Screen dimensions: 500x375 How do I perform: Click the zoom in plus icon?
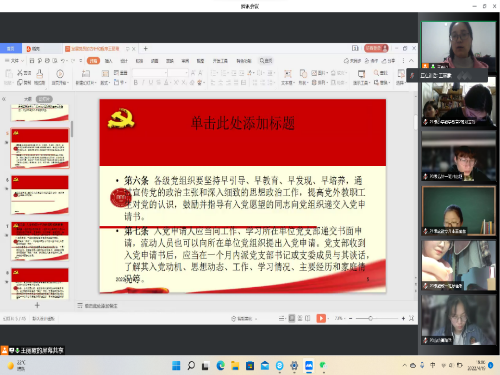click(403, 318)
